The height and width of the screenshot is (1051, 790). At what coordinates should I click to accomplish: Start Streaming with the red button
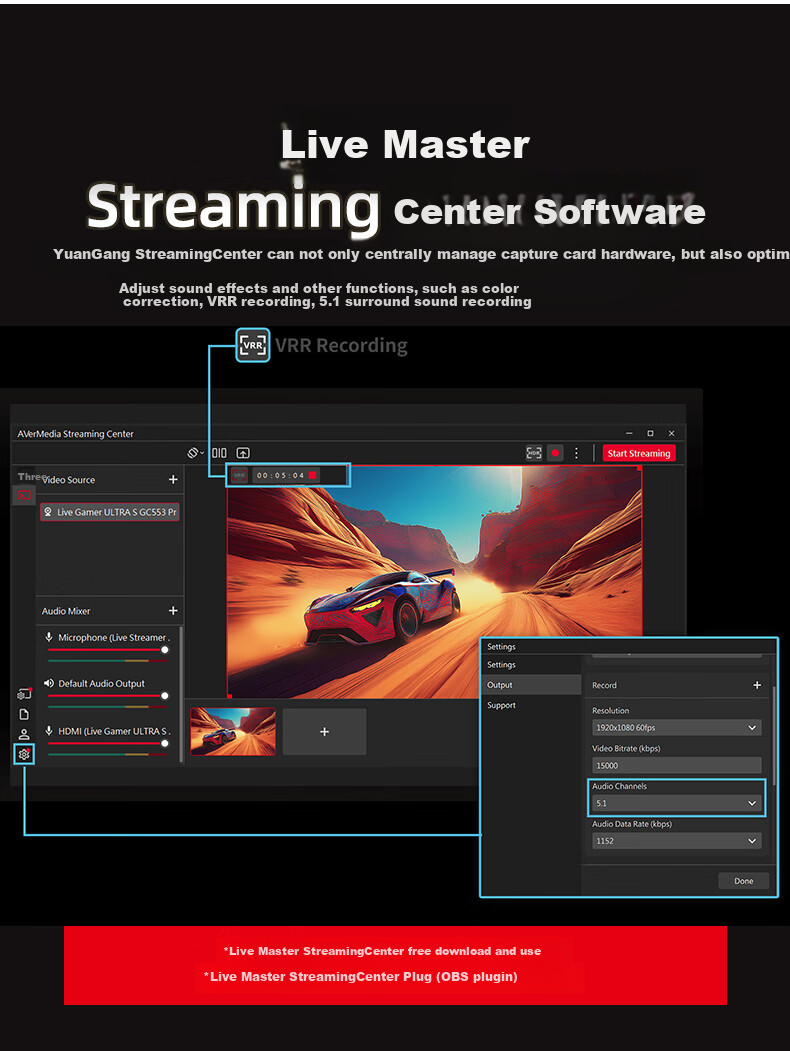pos(639,454)
